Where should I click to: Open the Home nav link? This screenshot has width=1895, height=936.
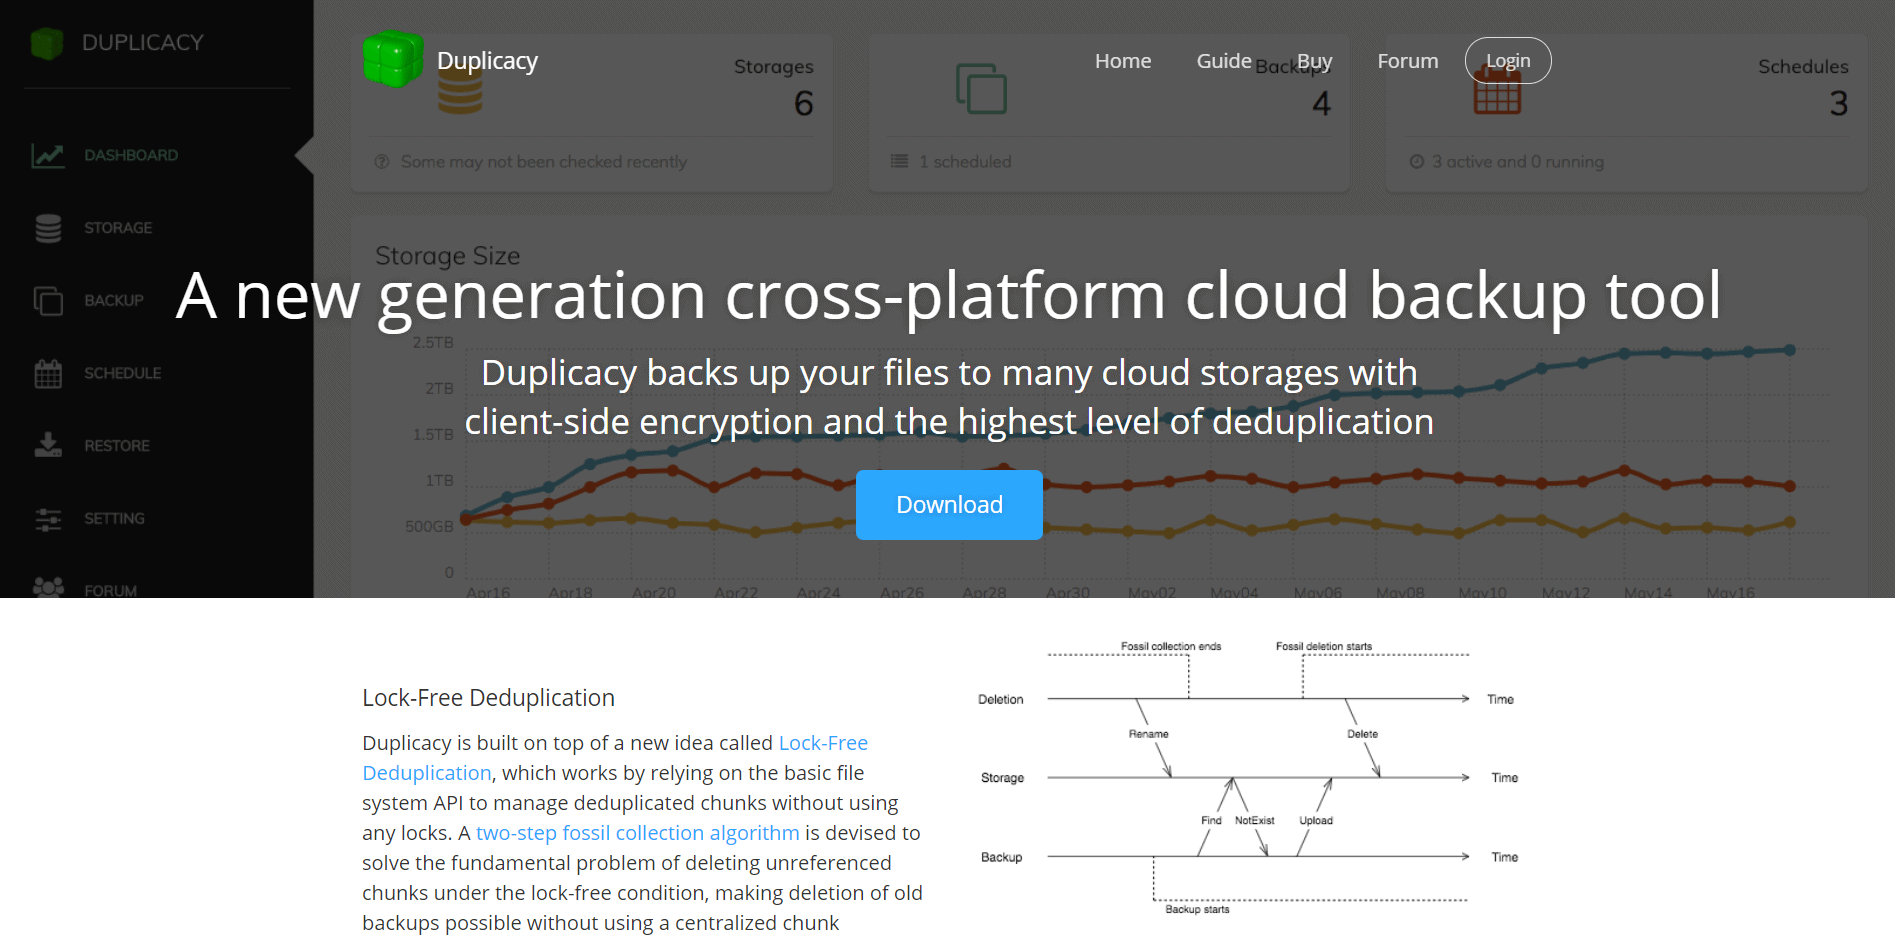(1123, 61)
